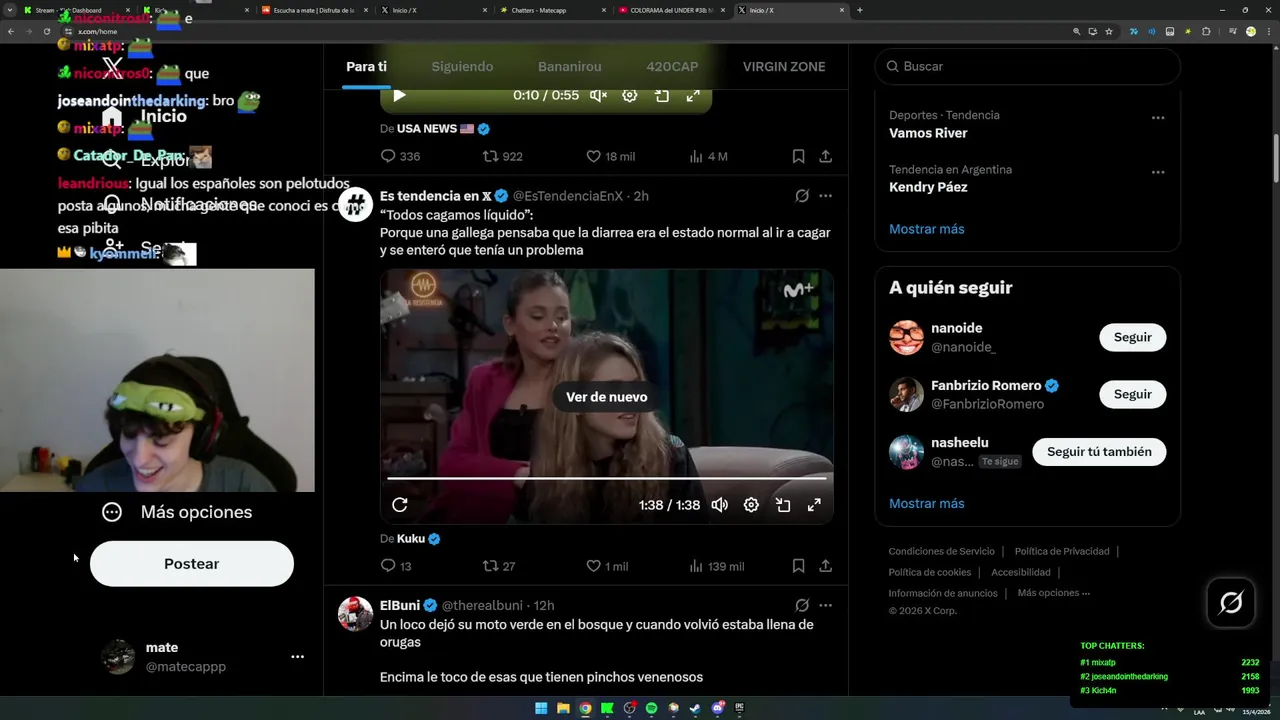
Task: Open Grok icon on Es tendencia post
Action: tap(801, 196)
